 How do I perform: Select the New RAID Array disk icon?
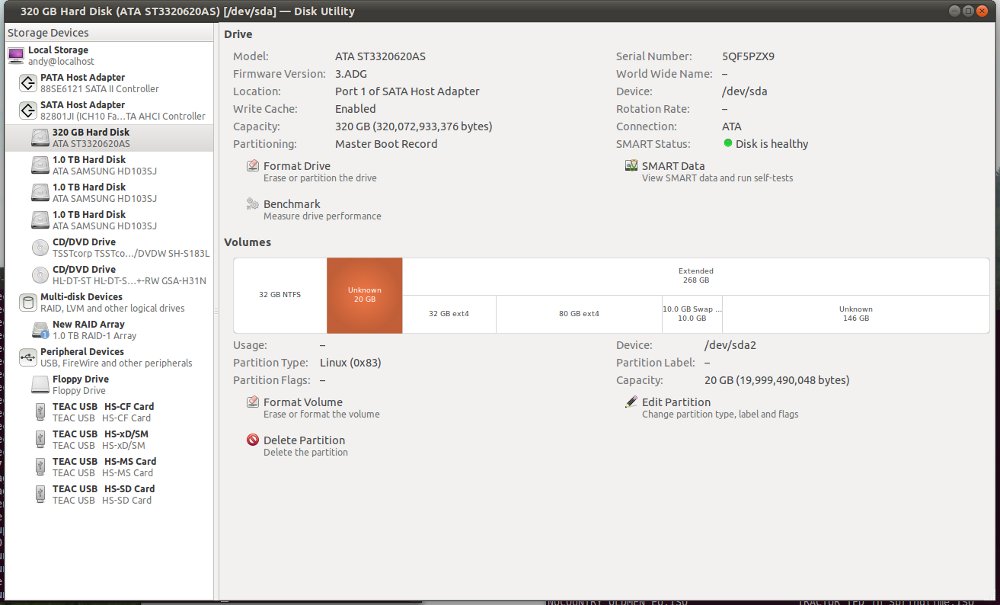40,330
